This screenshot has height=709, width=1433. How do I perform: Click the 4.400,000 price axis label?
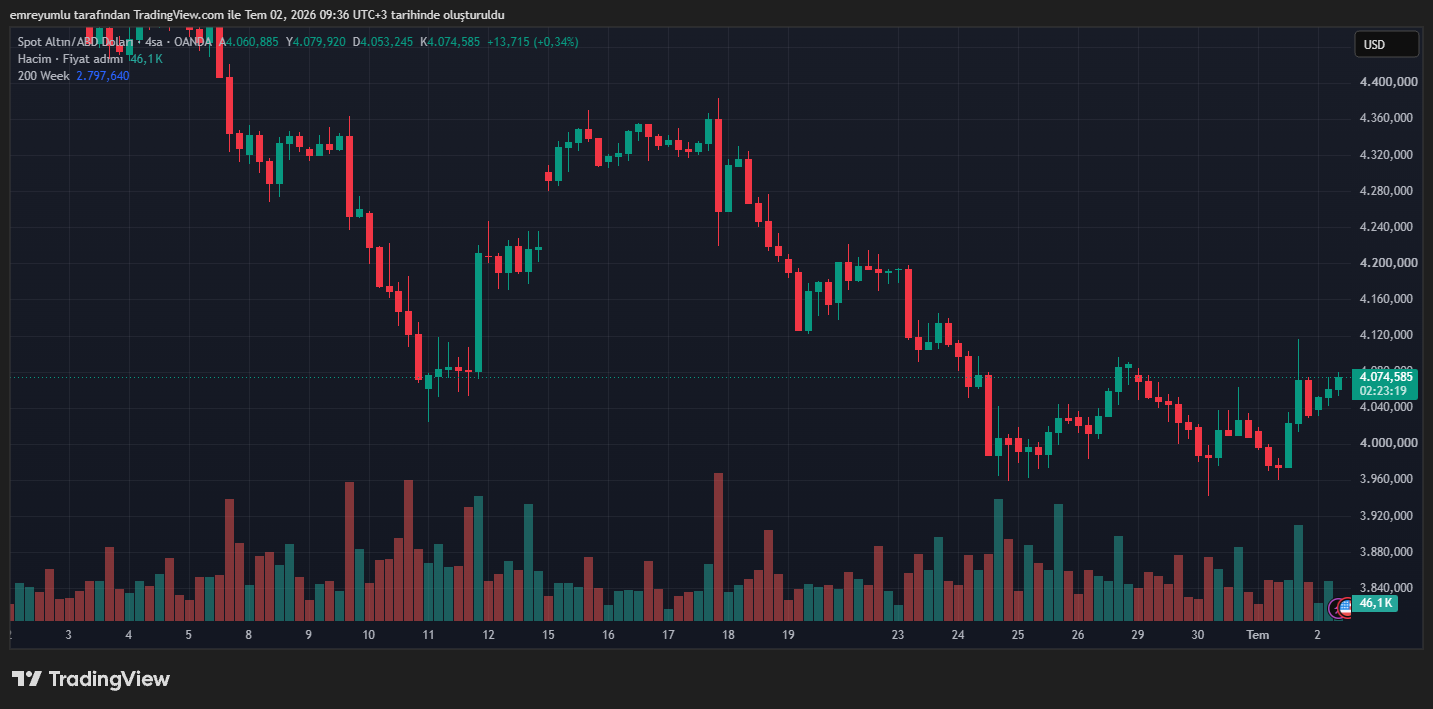1388,82
